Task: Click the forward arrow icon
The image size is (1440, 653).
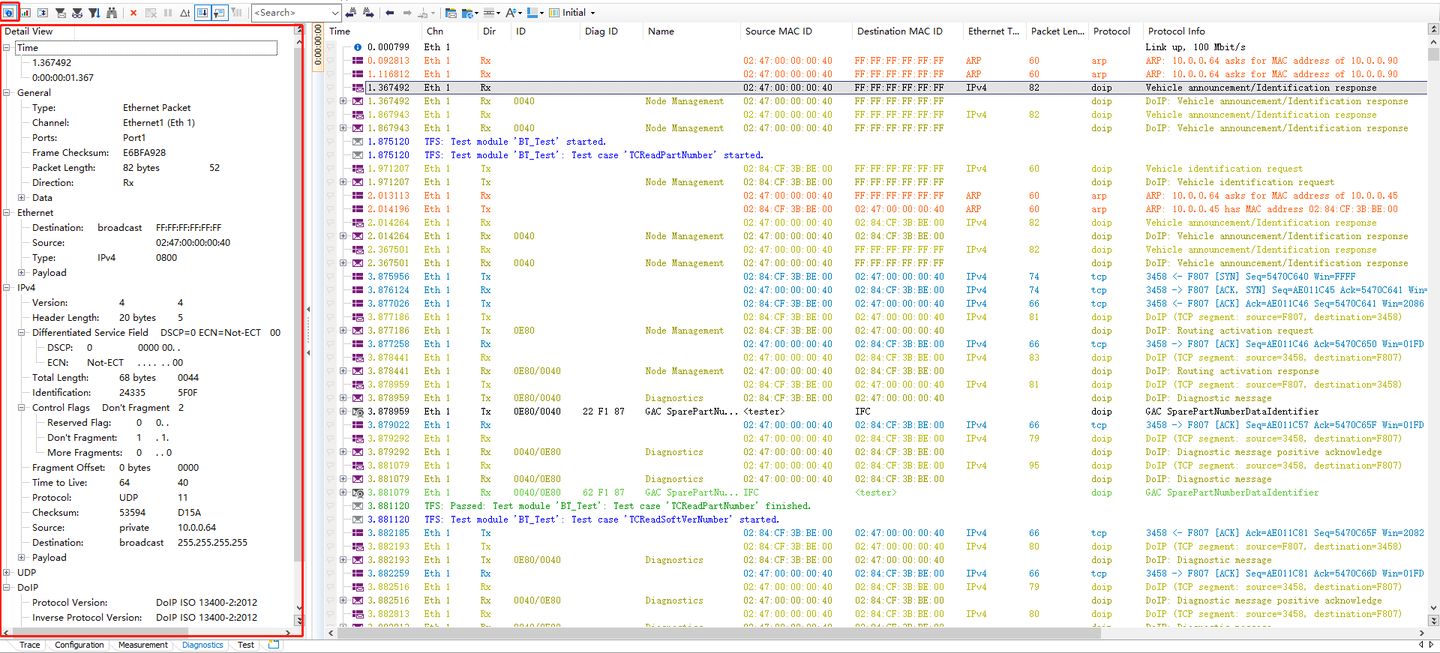Action: [407, 13]
